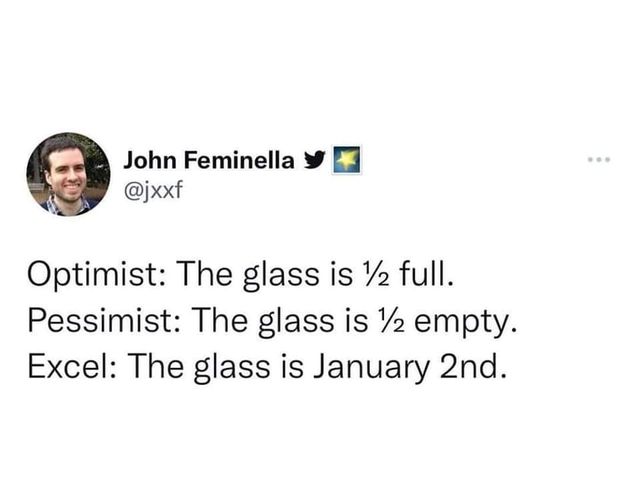
Task: Click the word "The" in the Excel line
Action: [x=157, y=366]
